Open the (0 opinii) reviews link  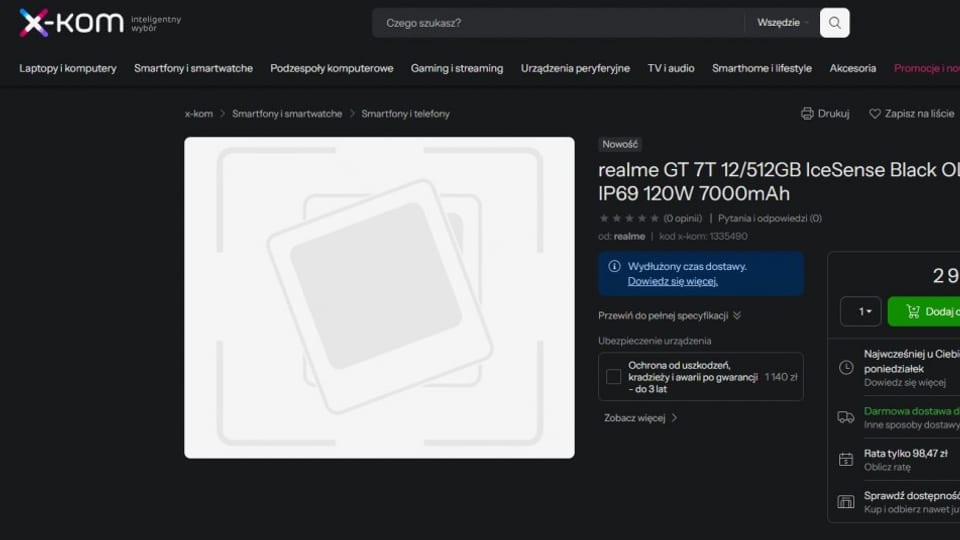tap(683, 218)
